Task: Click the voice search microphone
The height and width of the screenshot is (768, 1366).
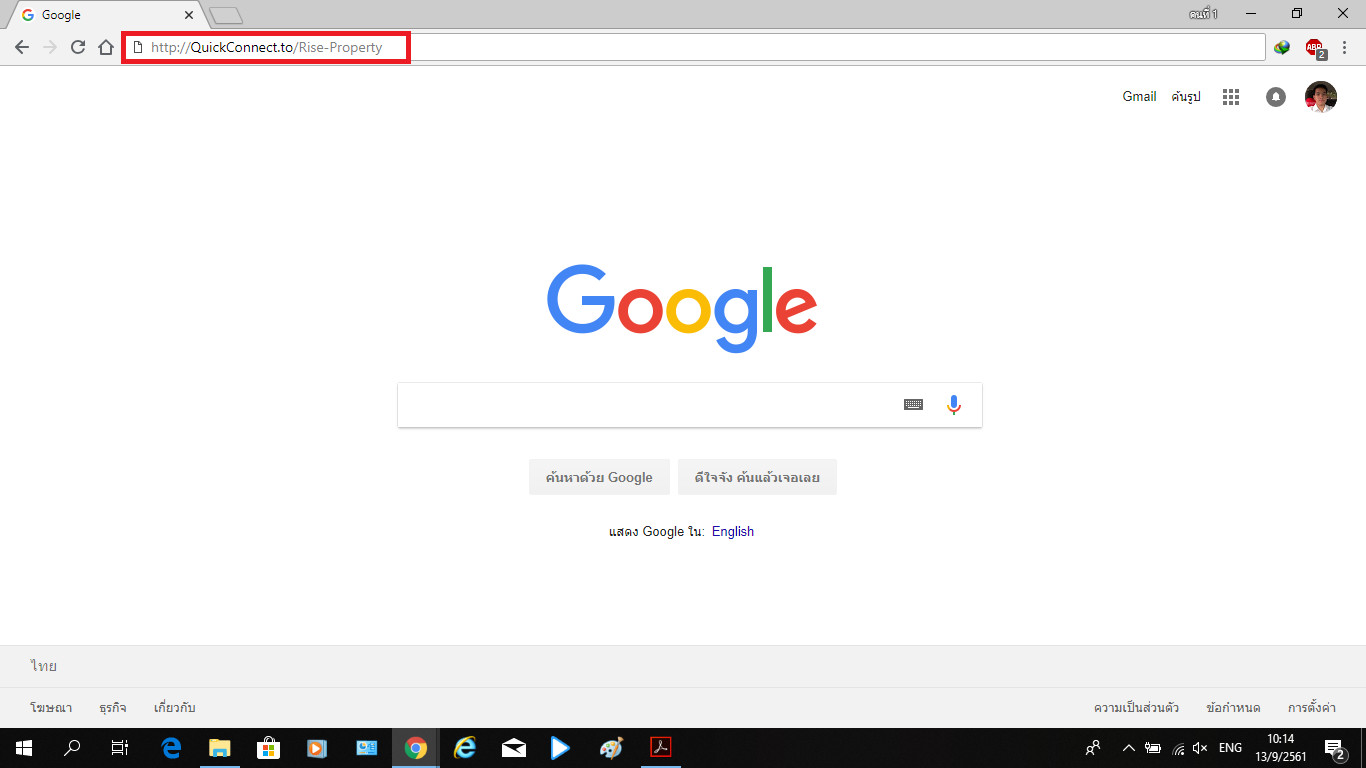Action: (953, 405)
